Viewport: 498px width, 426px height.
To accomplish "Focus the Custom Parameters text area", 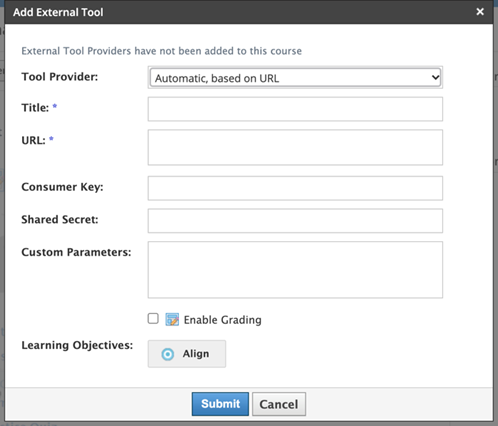I will pos(295,270).
